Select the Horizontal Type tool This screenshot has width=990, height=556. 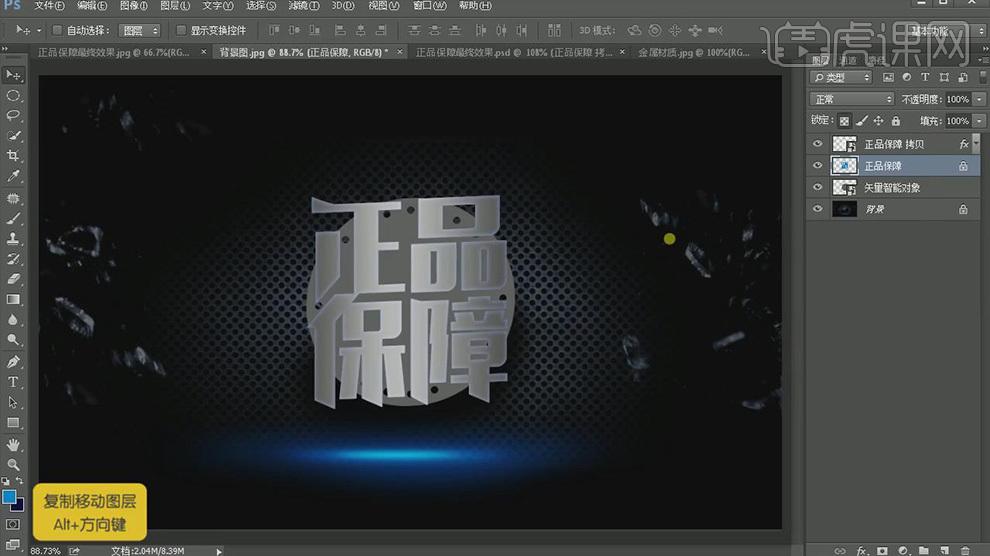13,382
